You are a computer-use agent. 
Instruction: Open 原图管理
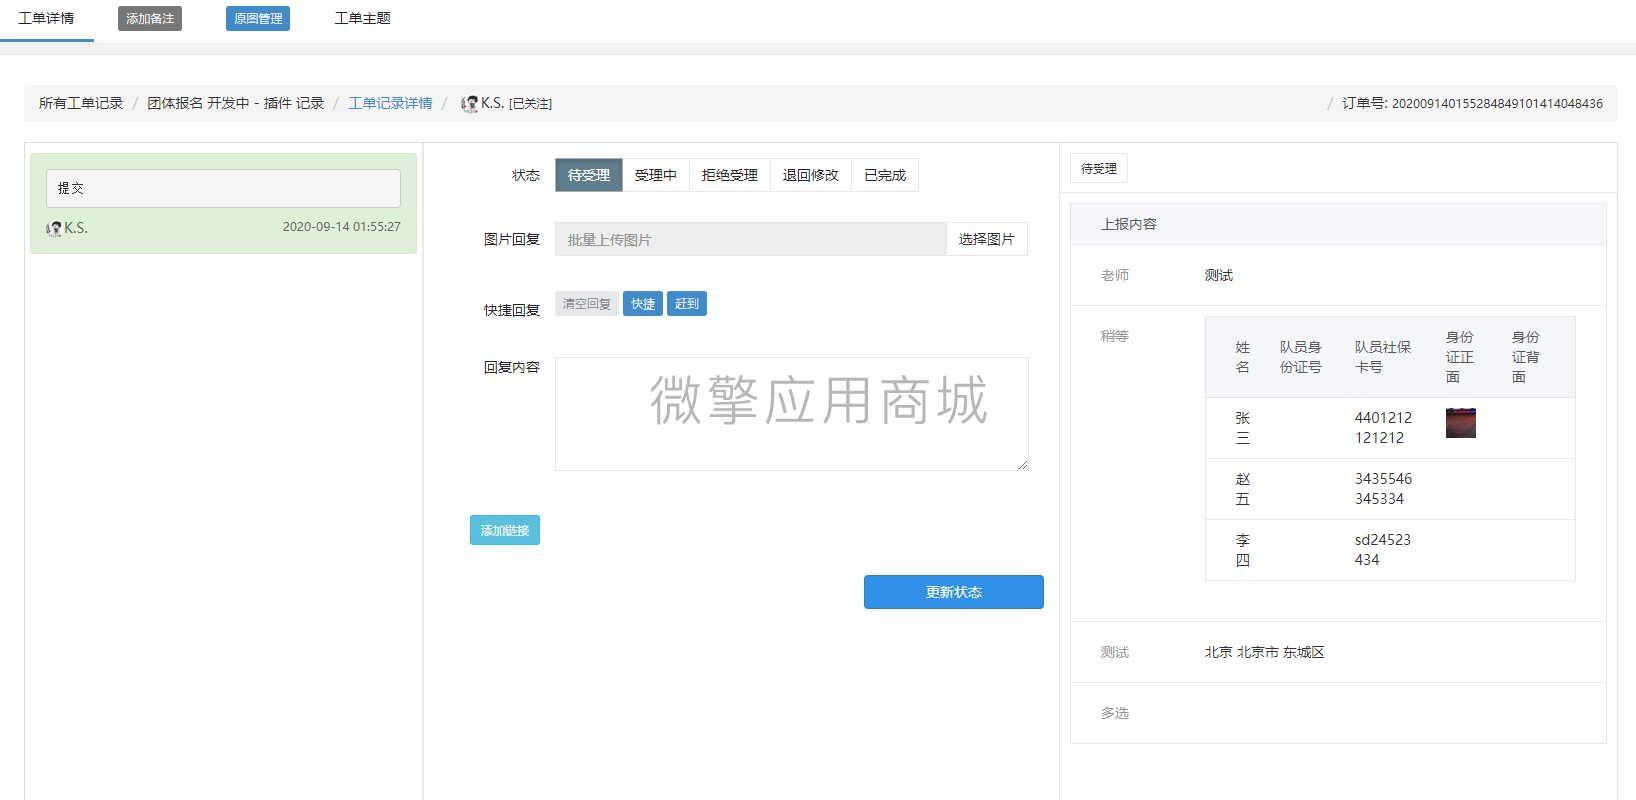pyautogui.click(x=258, y=18)
